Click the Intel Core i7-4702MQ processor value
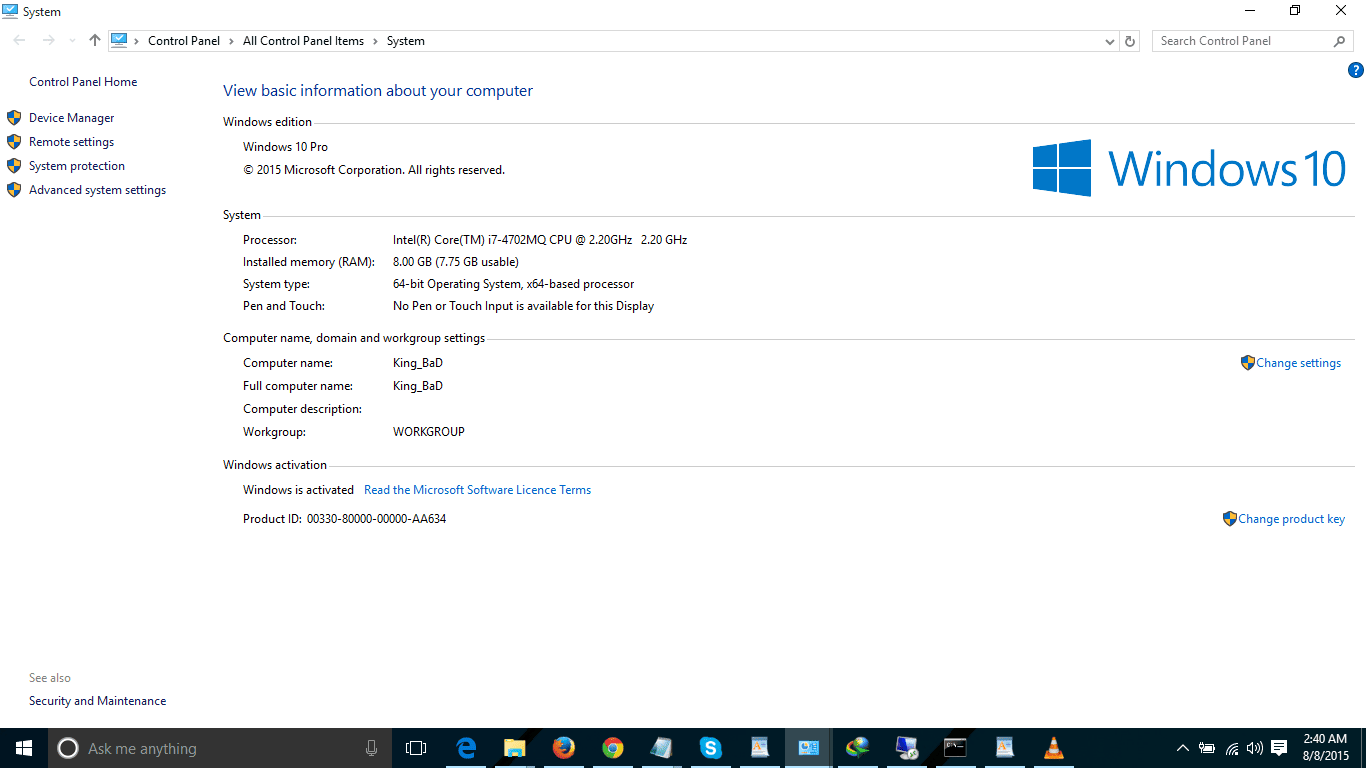Screen dimensions: 1366x768 click(x=540, y=240)
